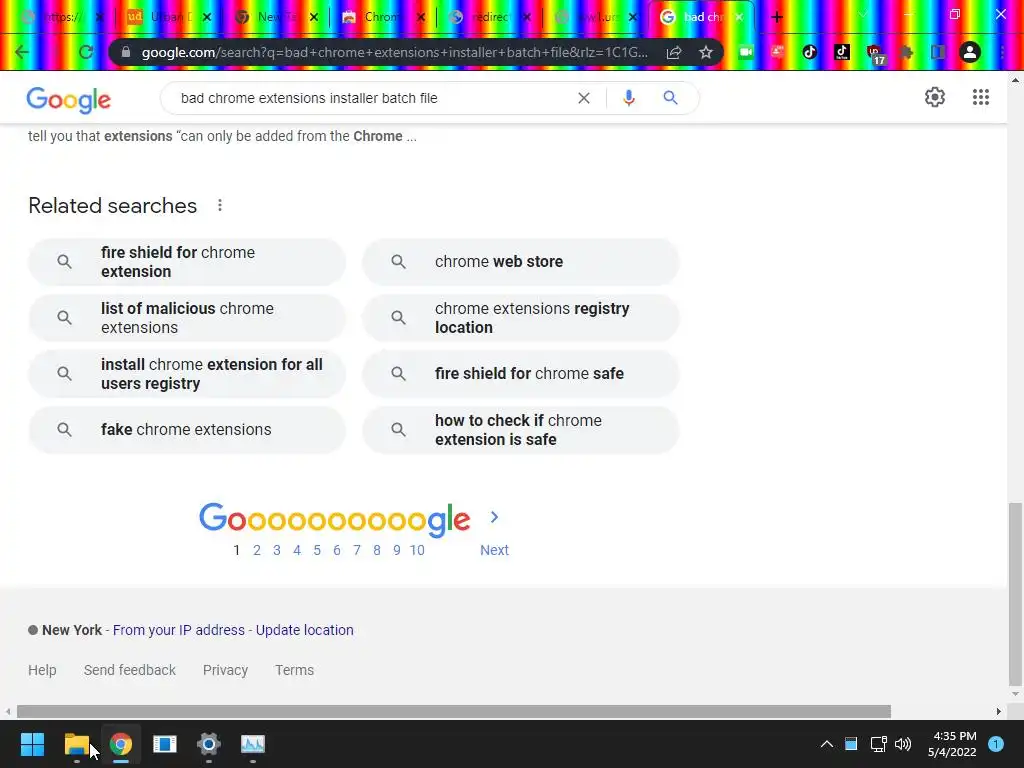The image size is (1024, 768).
Task: Go to next results page via arrow
Action: 494,517
